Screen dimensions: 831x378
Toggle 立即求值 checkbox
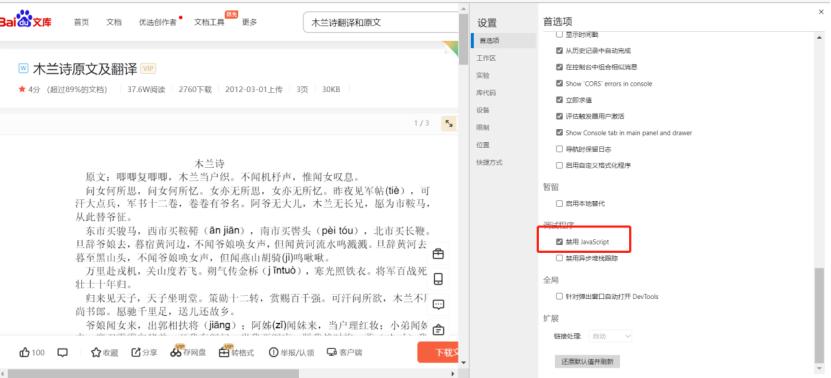coord(559,100)
